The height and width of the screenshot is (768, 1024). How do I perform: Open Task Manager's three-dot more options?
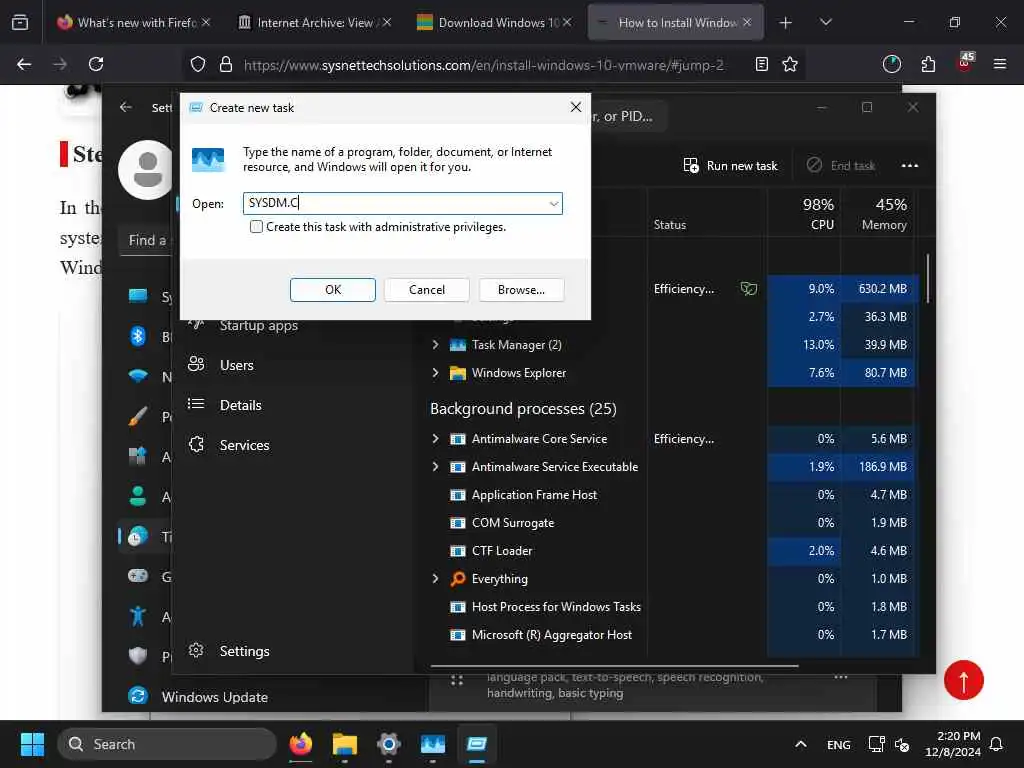coord(910,165)
